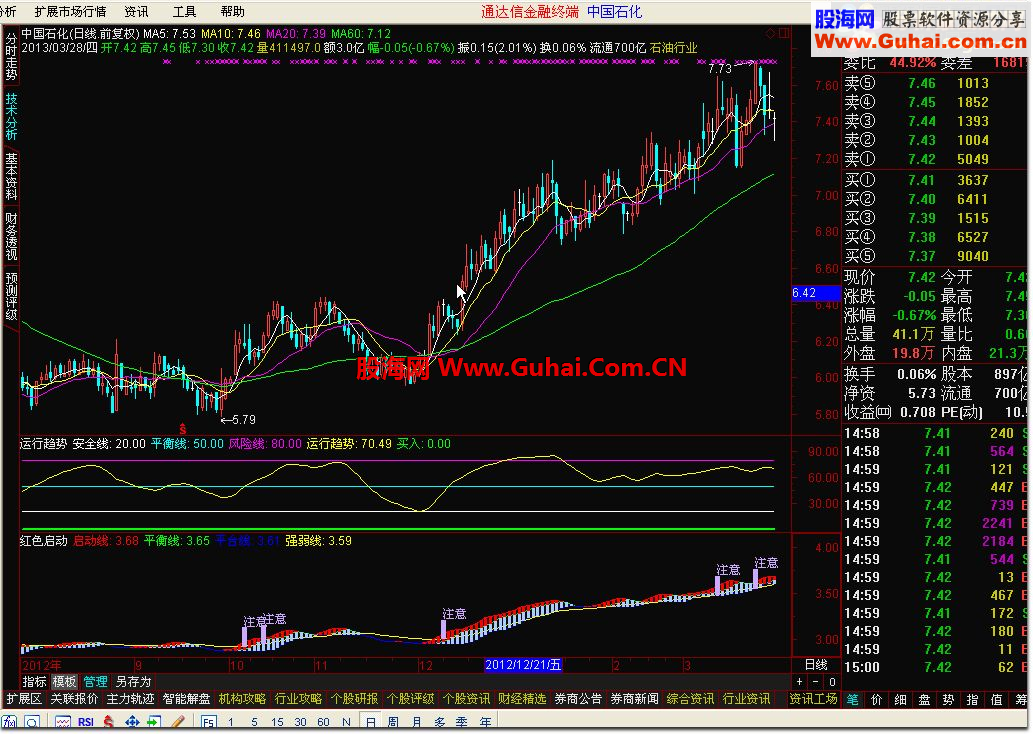This screenshot has height=734, width=1033.
Task: Select the 笔 tick-detail tab
Action: coord(852,700)
